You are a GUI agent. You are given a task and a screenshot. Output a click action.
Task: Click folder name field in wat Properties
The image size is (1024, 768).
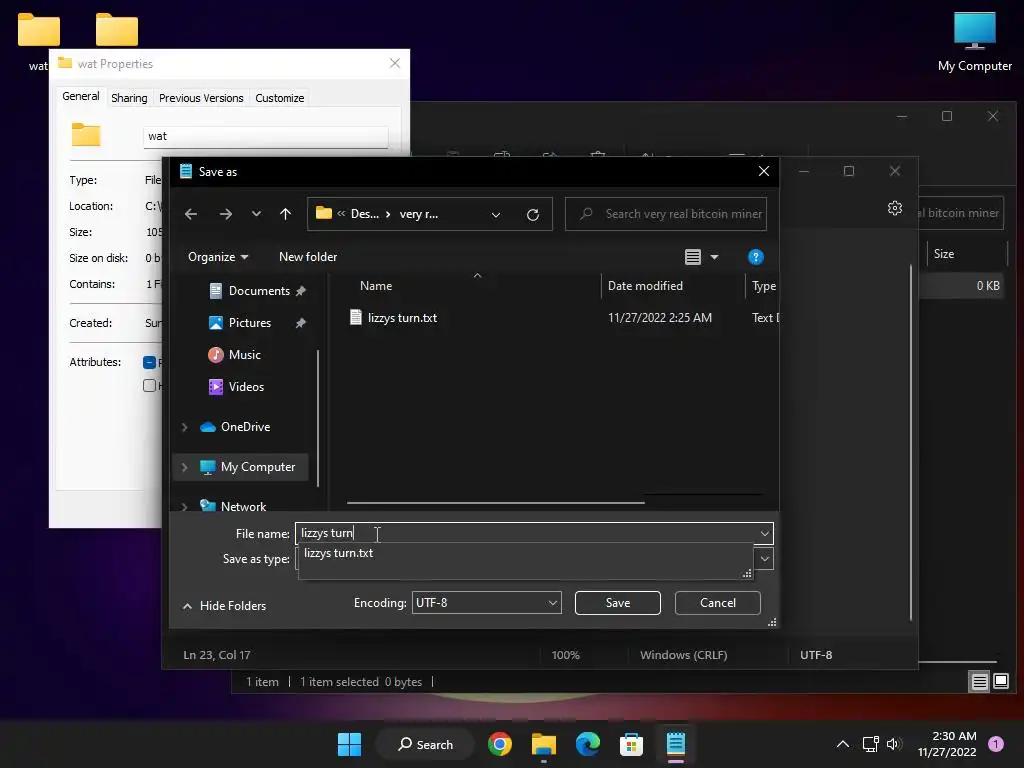[265, 136]
